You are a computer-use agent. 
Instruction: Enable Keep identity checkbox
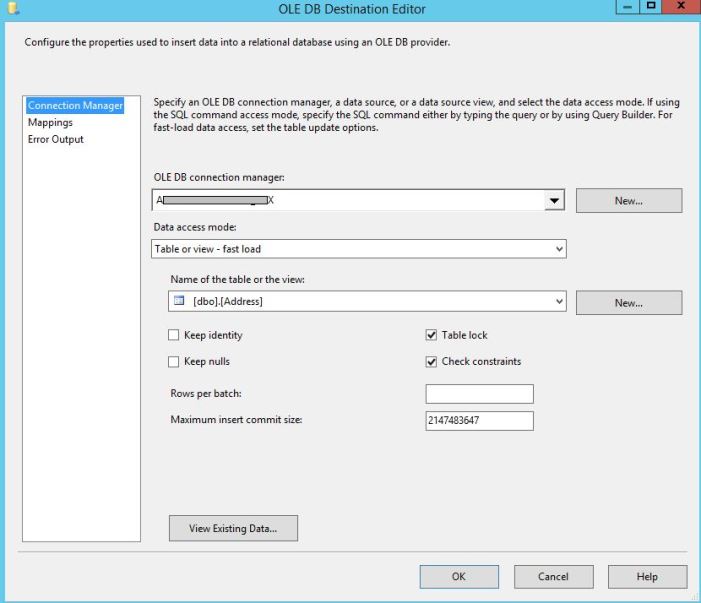pyautogui.click(x=173, y=335)
